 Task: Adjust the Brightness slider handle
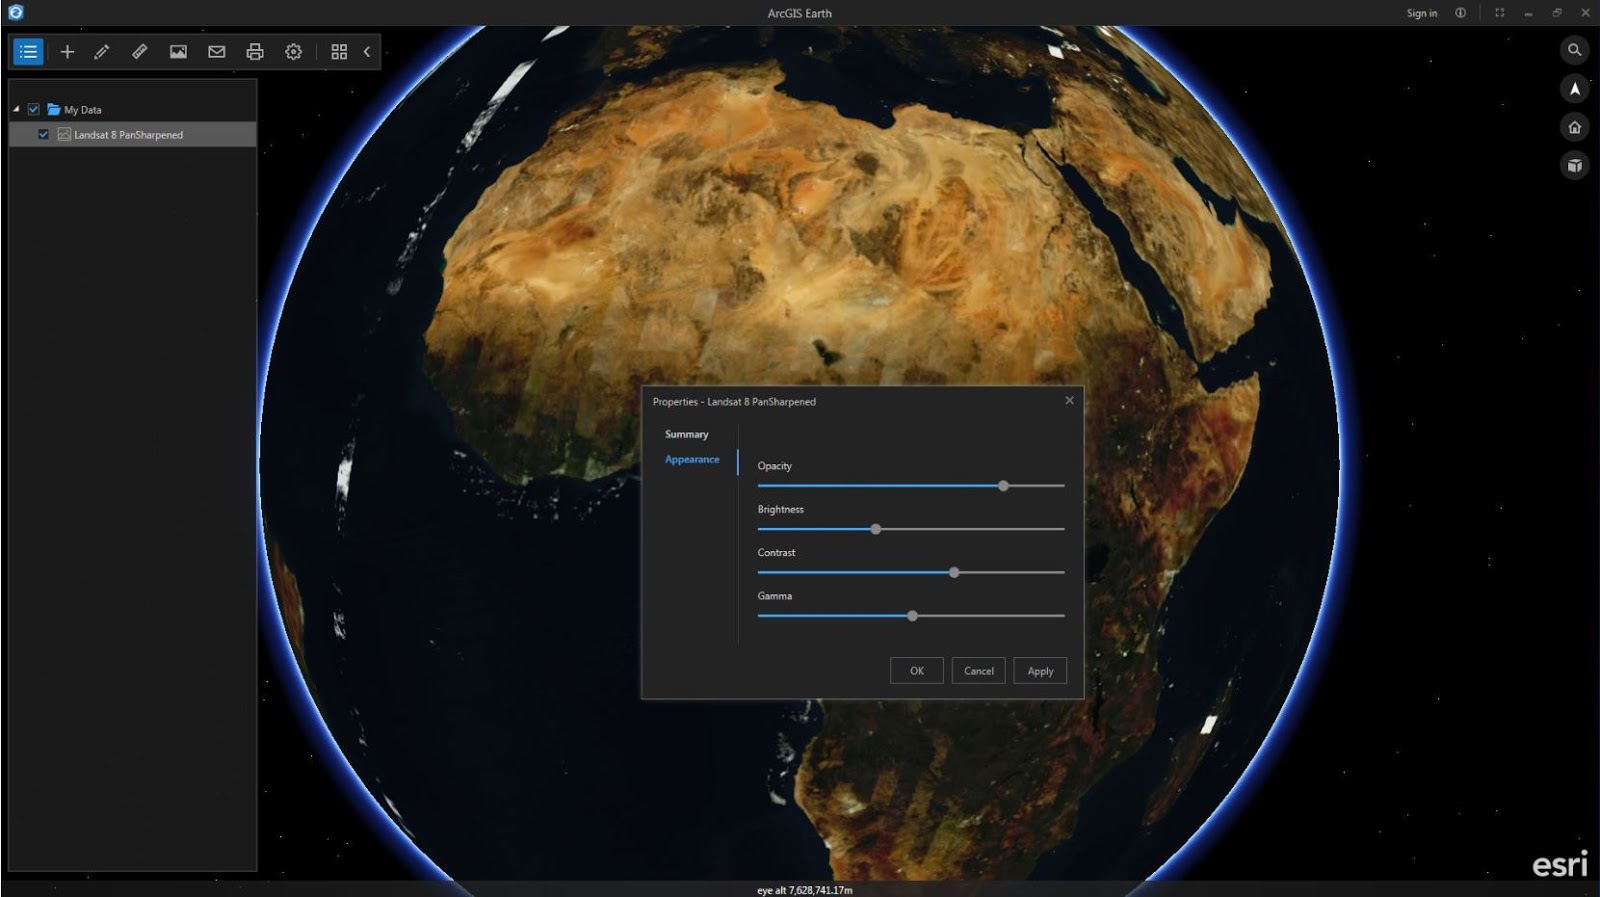point(876,529)
